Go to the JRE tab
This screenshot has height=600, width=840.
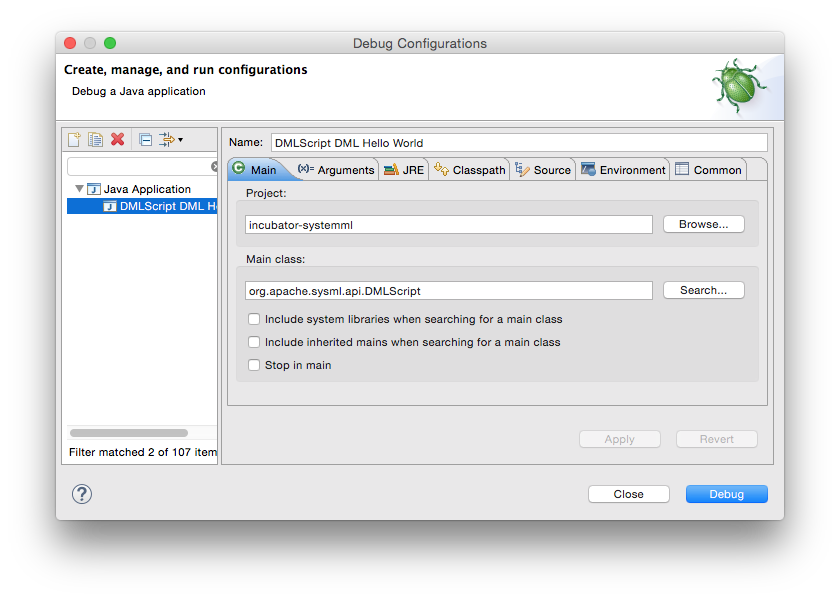pos(404,170)
